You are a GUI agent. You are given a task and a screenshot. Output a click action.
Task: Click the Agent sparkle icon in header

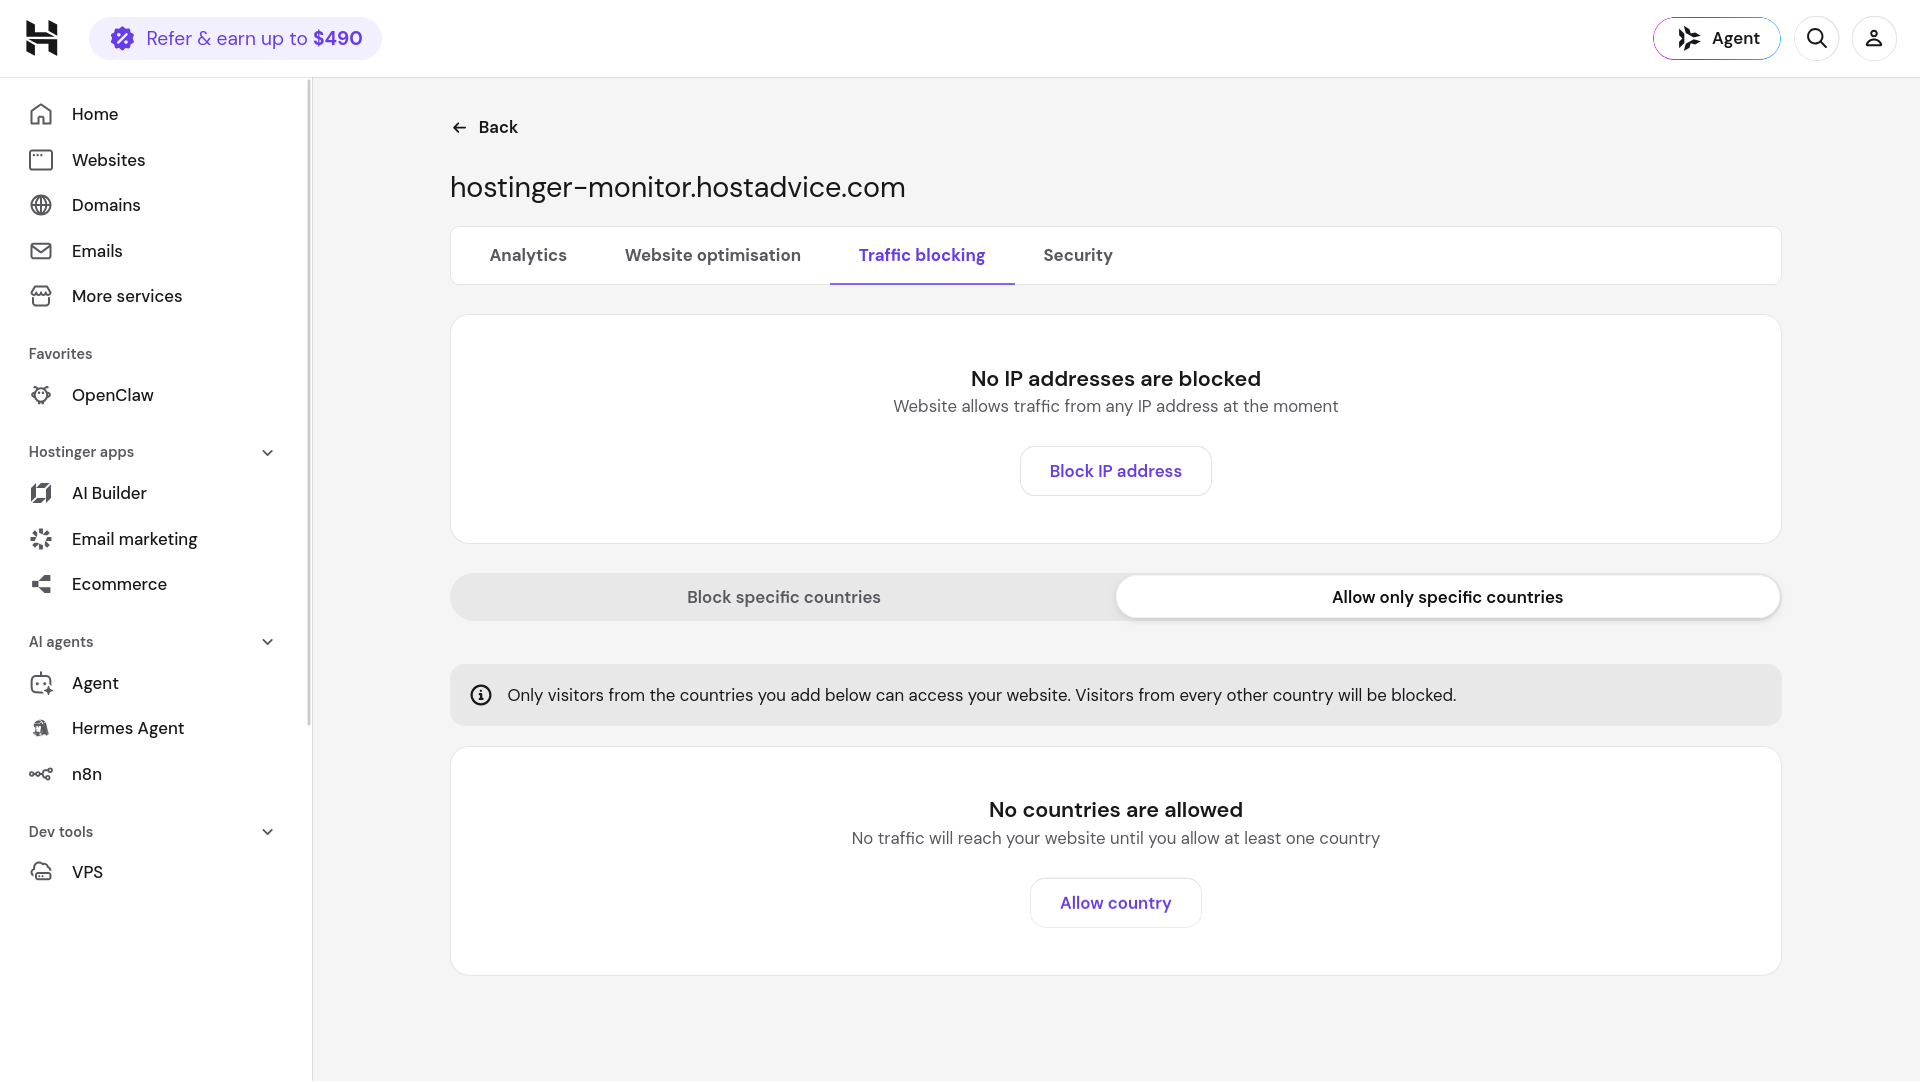click(x=1689, y=38)
